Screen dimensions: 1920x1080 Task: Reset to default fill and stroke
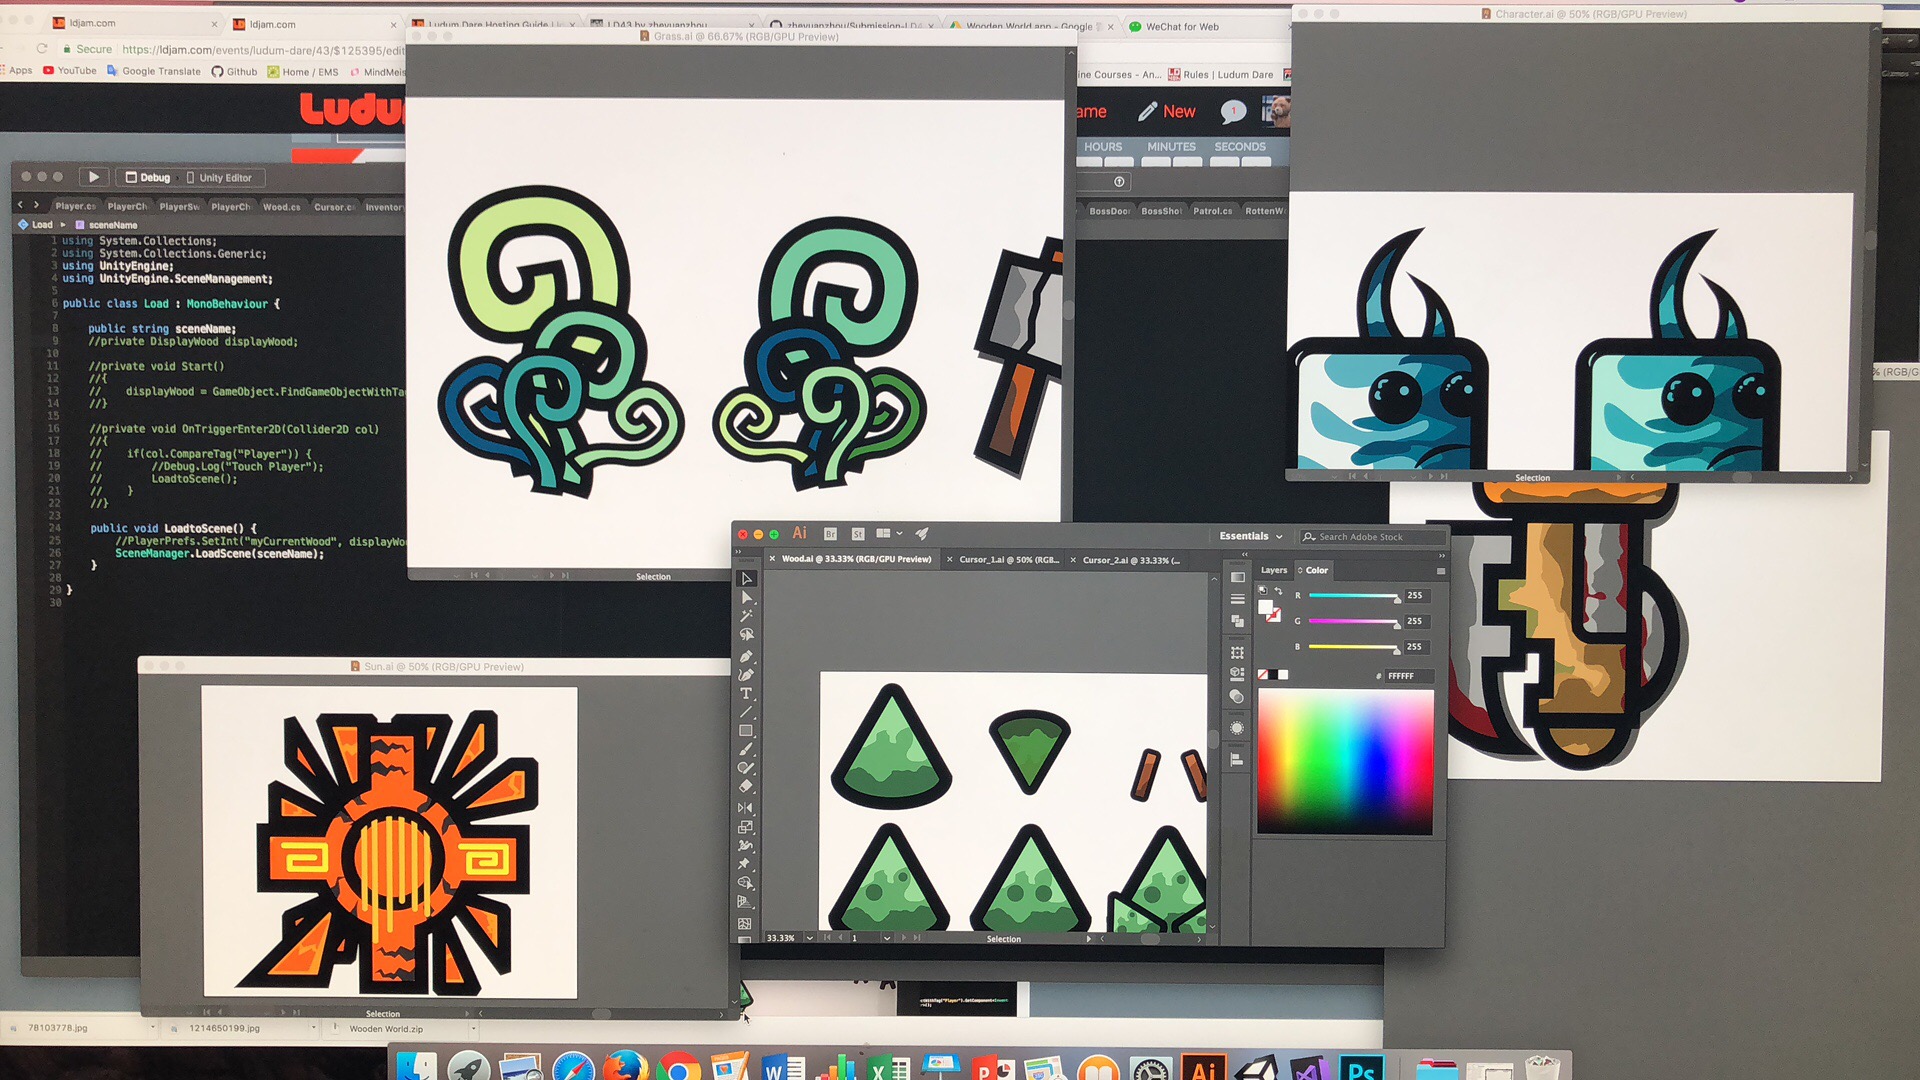pos(1262,591)
